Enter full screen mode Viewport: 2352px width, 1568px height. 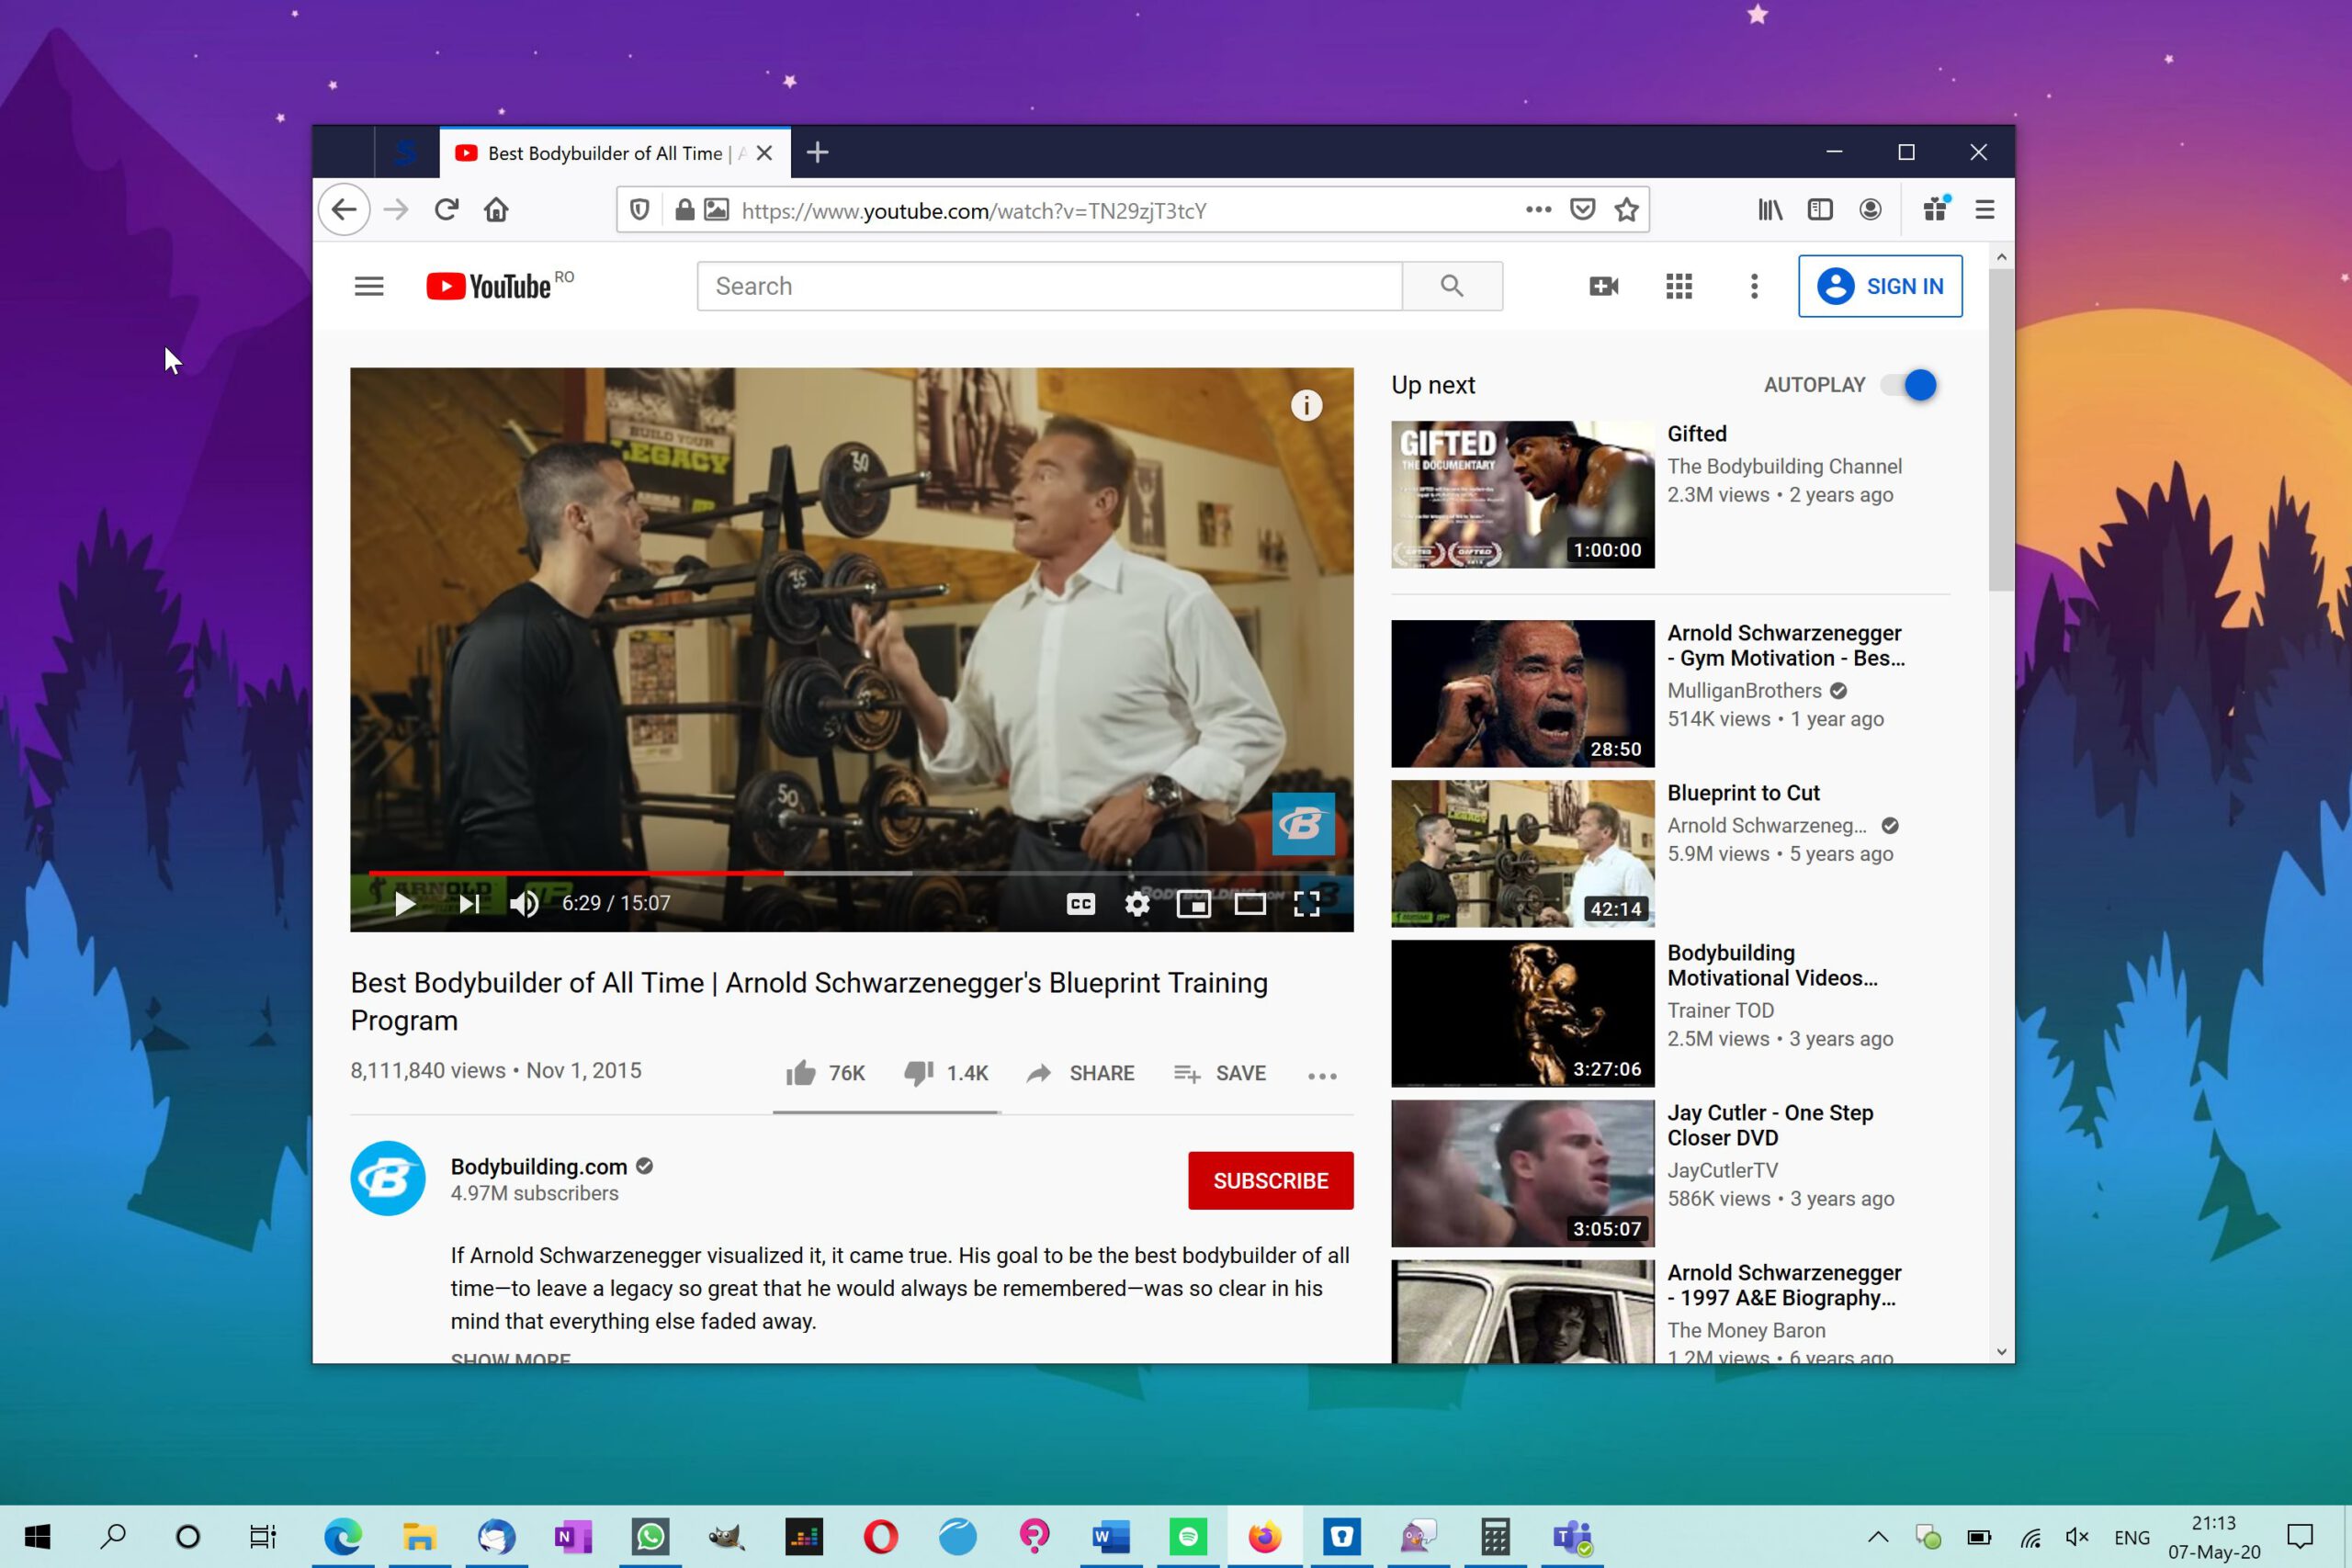pyautogui.click(x=1307, y=904)
